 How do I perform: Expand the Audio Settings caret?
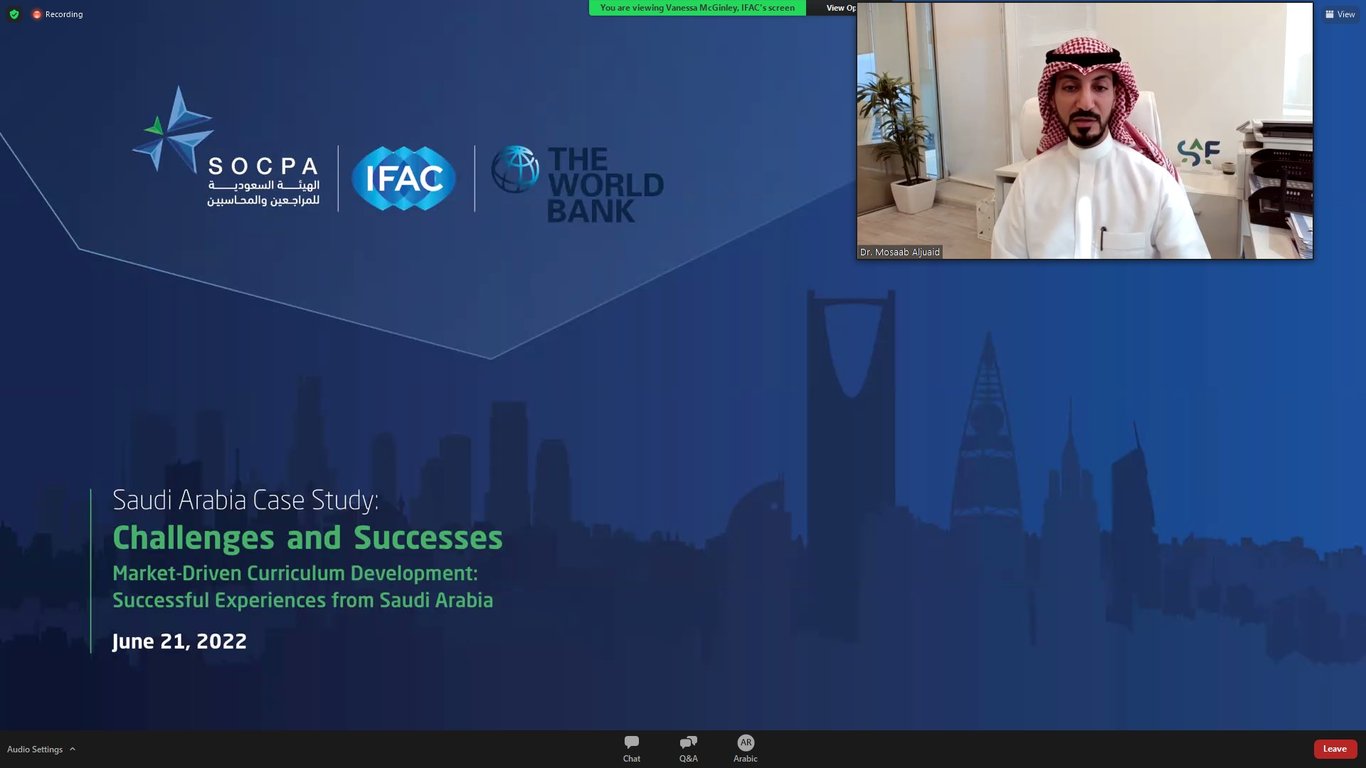tap(72, 749)
